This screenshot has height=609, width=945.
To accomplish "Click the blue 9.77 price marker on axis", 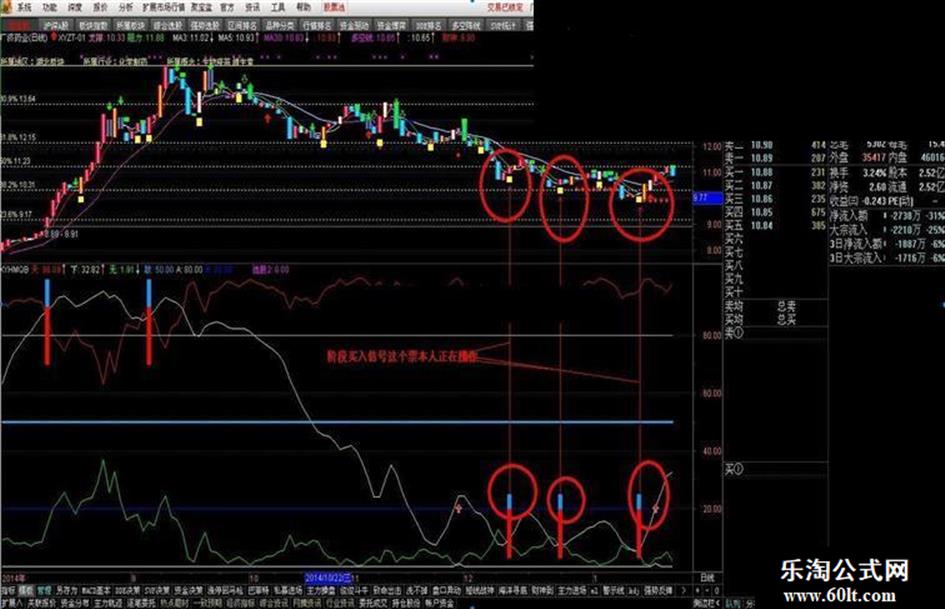I will point(708,198).
